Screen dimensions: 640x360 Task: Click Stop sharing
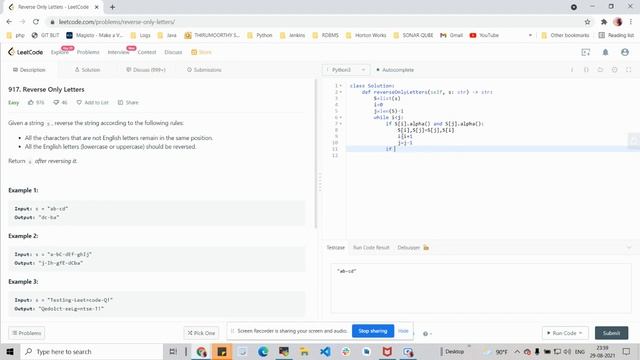[373, 331]
